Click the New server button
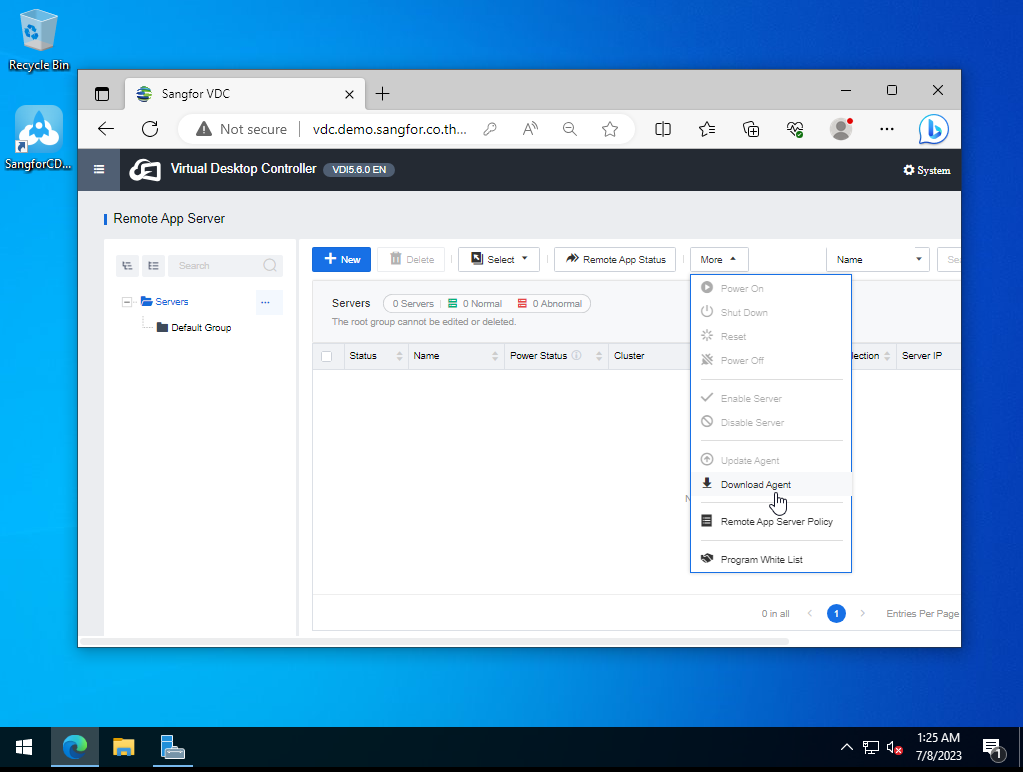Viewport: 1023px width, 772px height. click(x=341, y=259)
